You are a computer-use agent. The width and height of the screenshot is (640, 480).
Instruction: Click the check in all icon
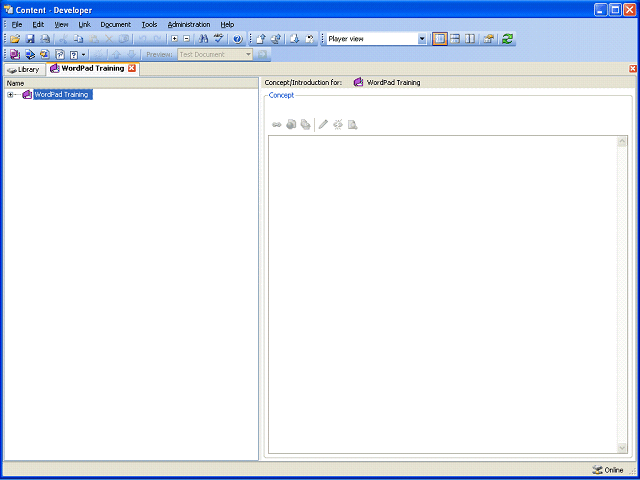(x=276, y=39)
